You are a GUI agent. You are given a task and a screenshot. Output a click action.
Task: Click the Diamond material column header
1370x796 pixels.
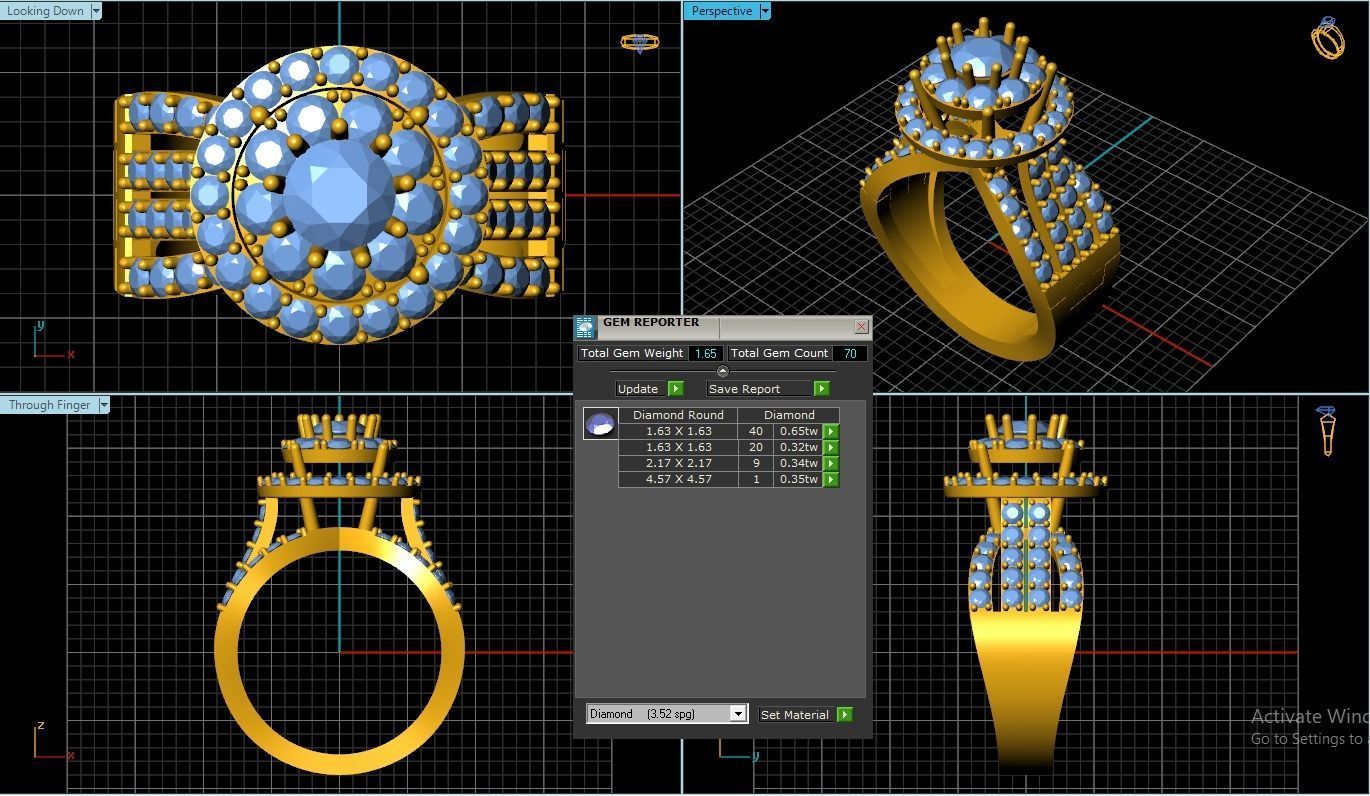pyautogui.click(x=789, y=415)
